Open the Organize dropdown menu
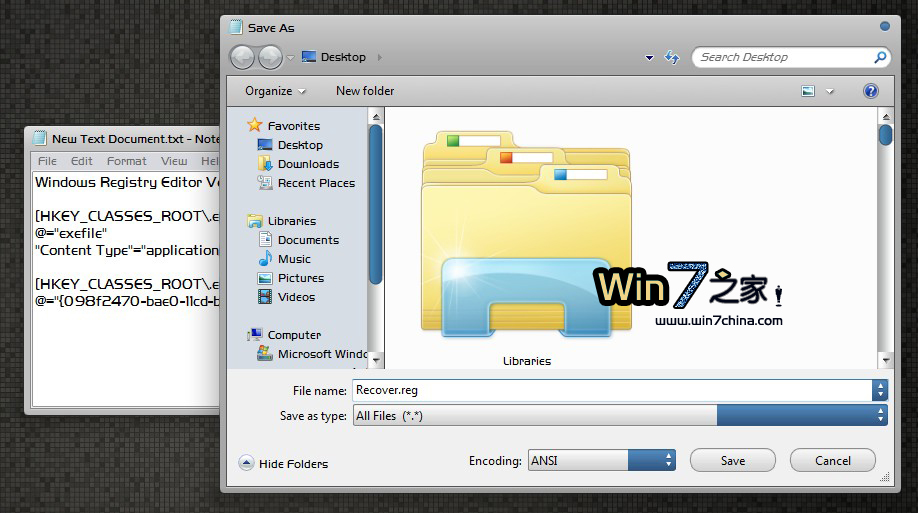 (x=275, y=91)
